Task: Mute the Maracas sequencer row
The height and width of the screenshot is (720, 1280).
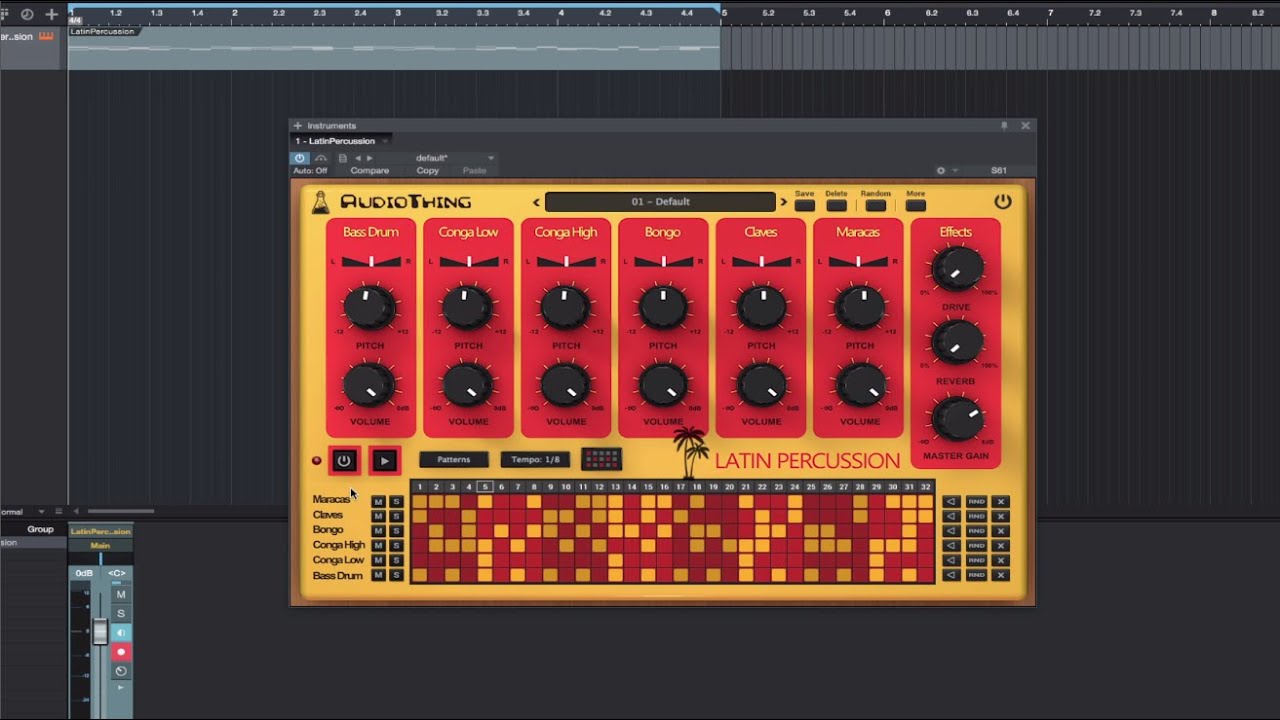Action: coord(378,501)
